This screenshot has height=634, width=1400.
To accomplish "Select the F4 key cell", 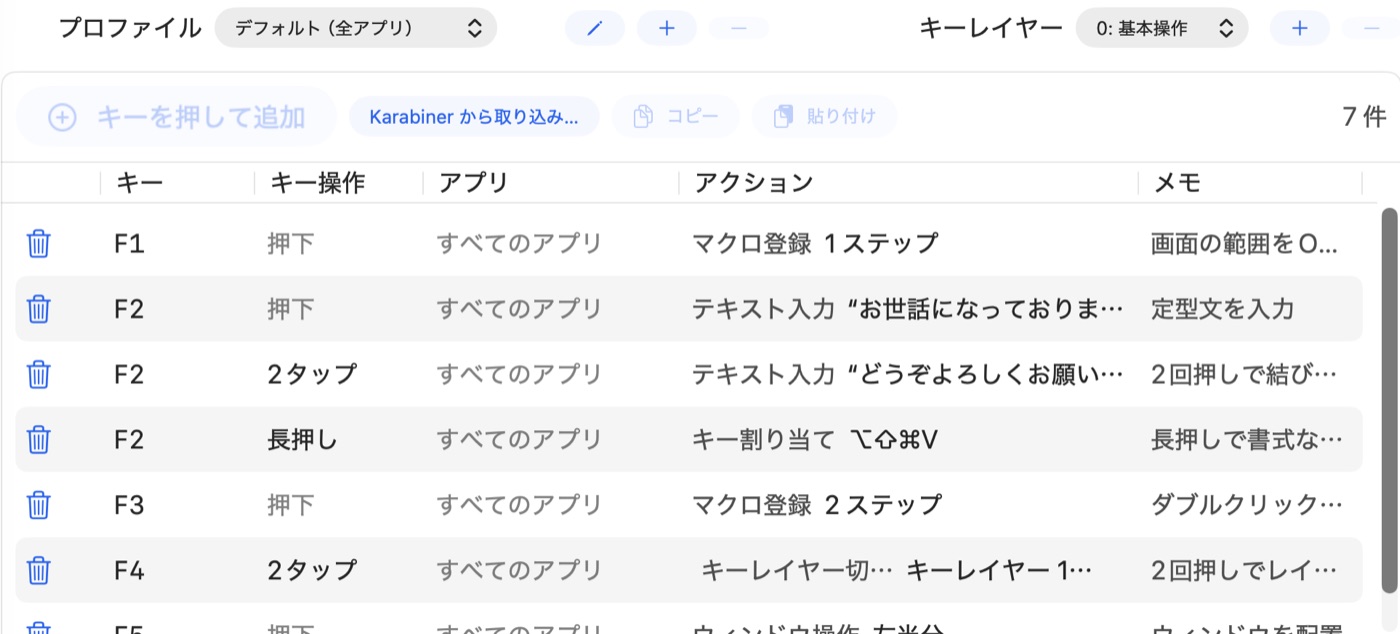I will pyautogui.click(x=130, y=571).
